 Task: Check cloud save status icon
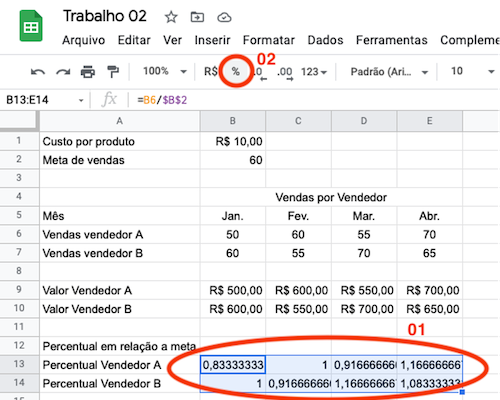click(x=224, y=17)
